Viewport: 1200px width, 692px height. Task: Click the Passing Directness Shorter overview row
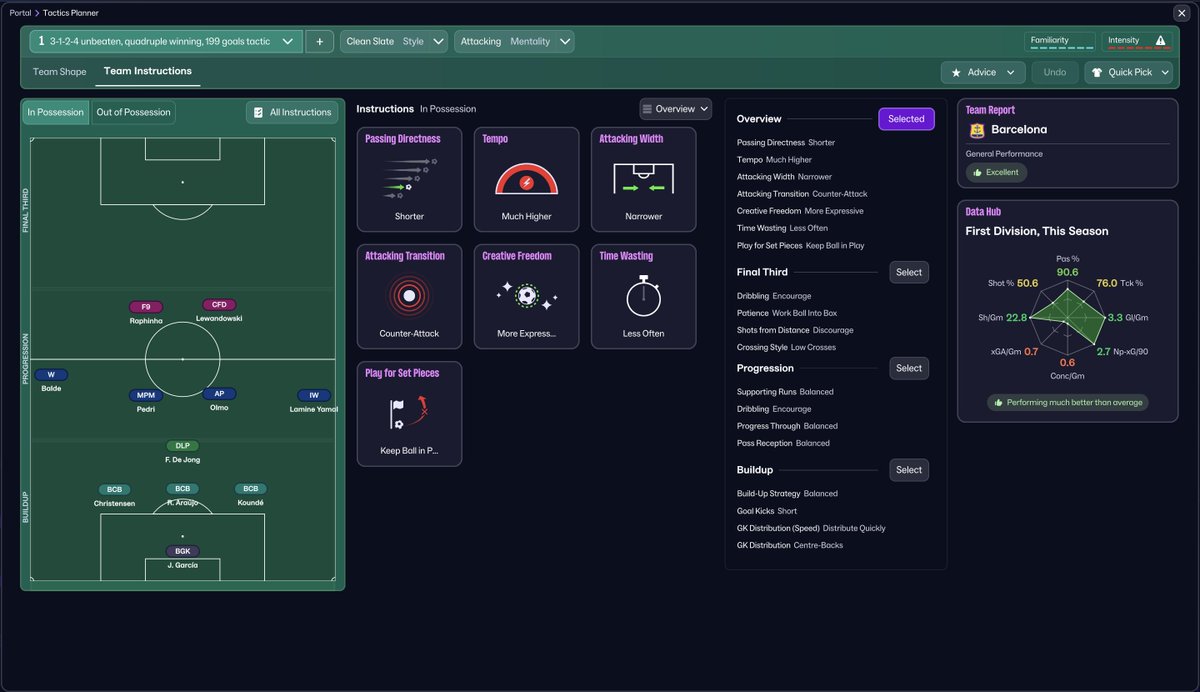click(x=786, y=143)
